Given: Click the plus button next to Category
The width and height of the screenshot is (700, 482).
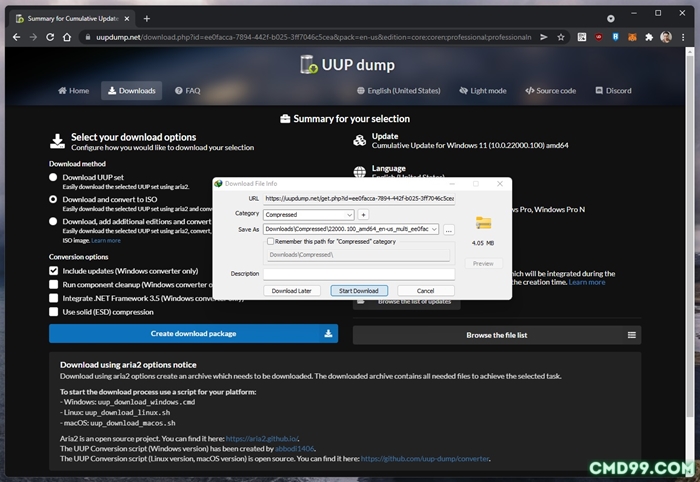Looking at the screenshot, I should (x=363, y=215).
